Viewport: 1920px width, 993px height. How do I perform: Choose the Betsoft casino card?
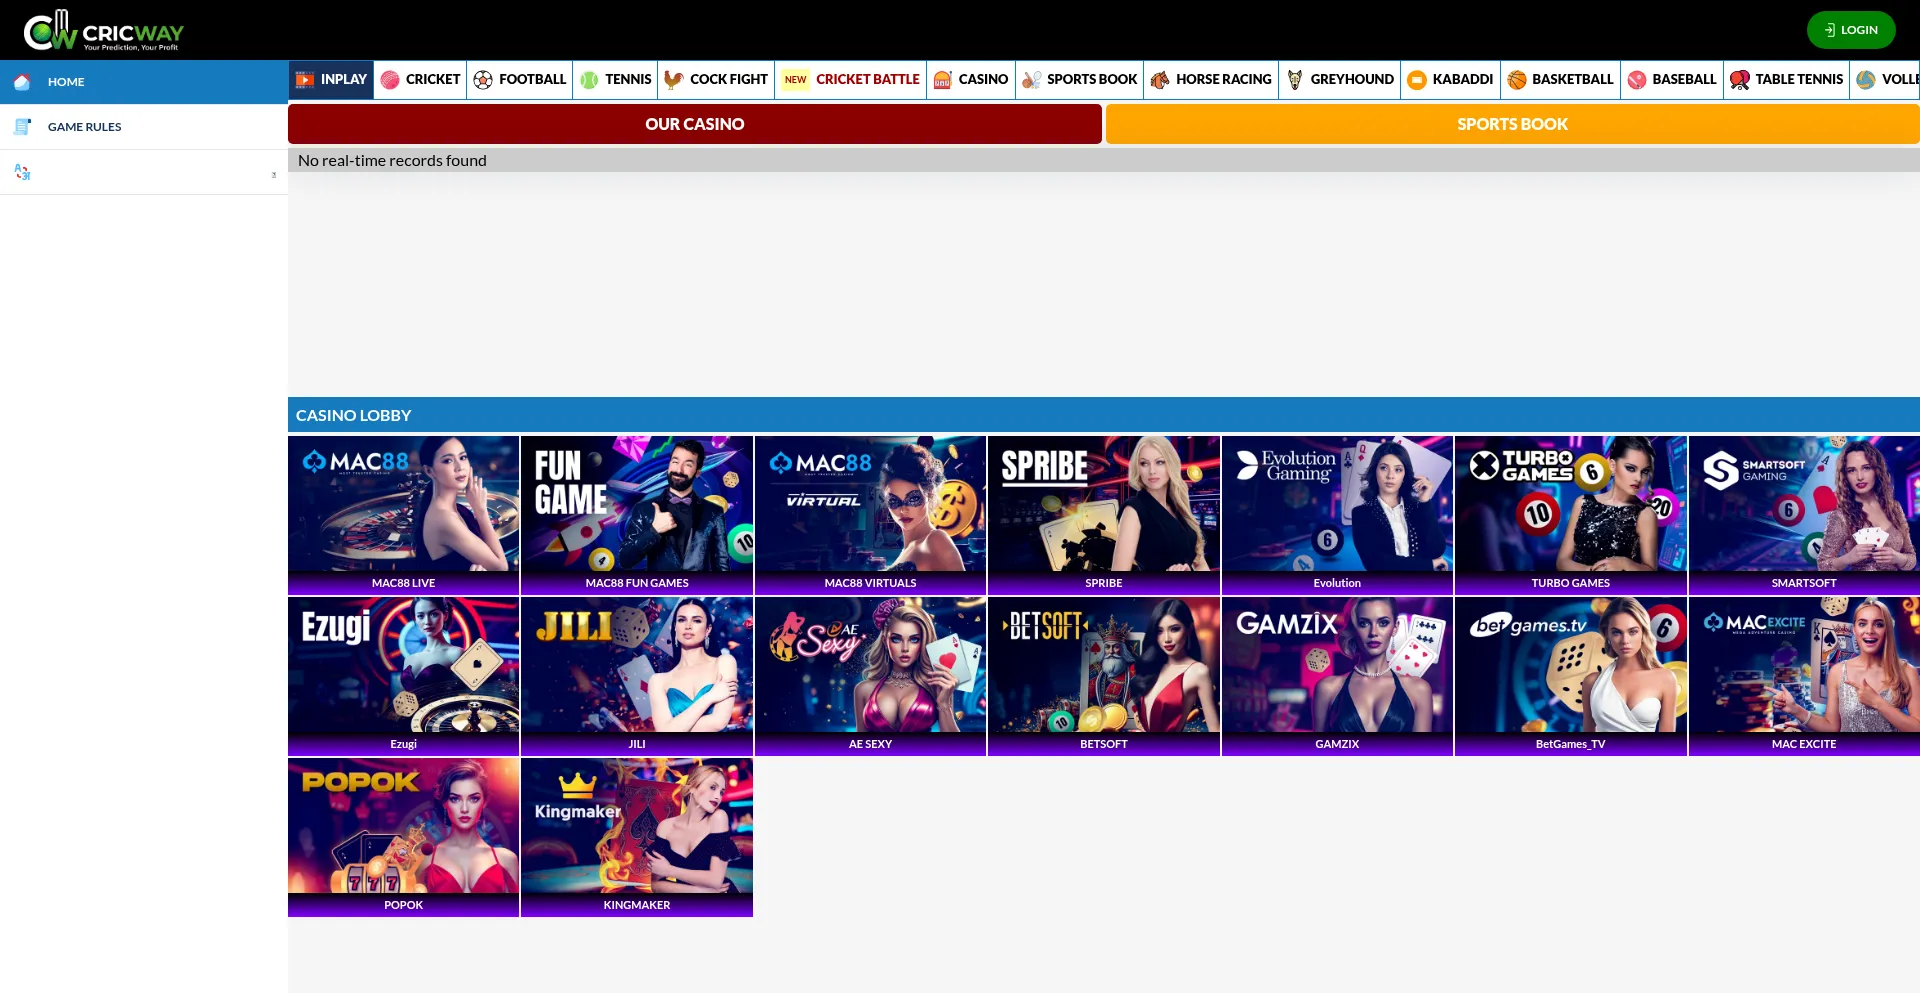[1104, 676]
